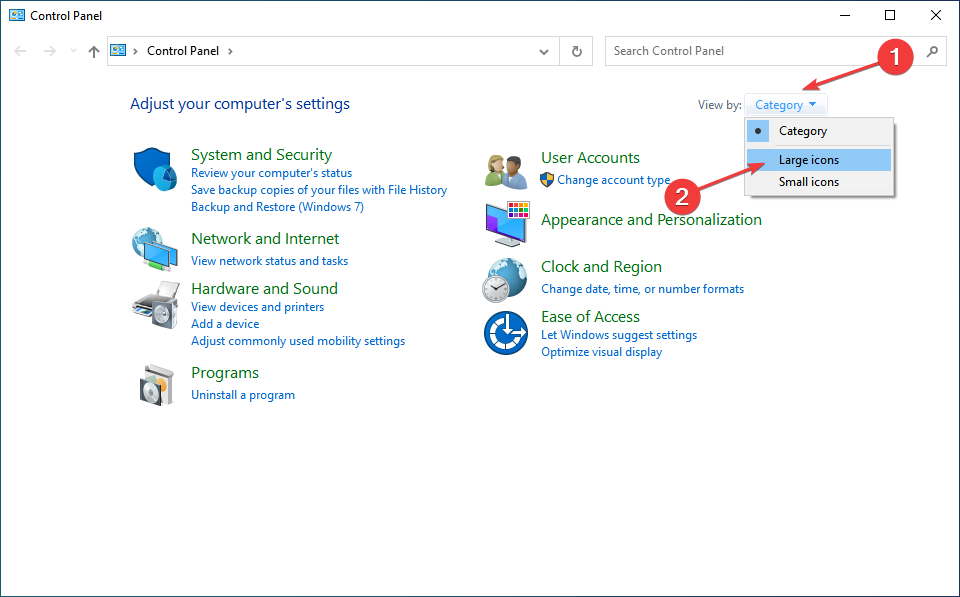Open the address bar history dropdown
The image size is (960, 597).
tap(544, 51)
